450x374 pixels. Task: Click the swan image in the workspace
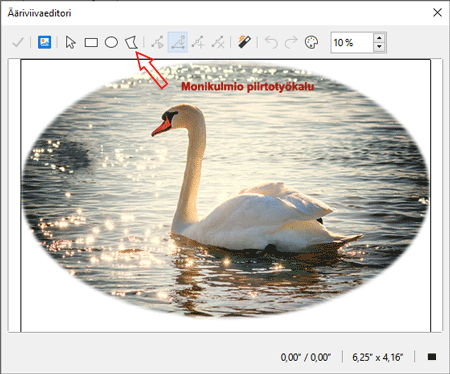click(225, 190)
